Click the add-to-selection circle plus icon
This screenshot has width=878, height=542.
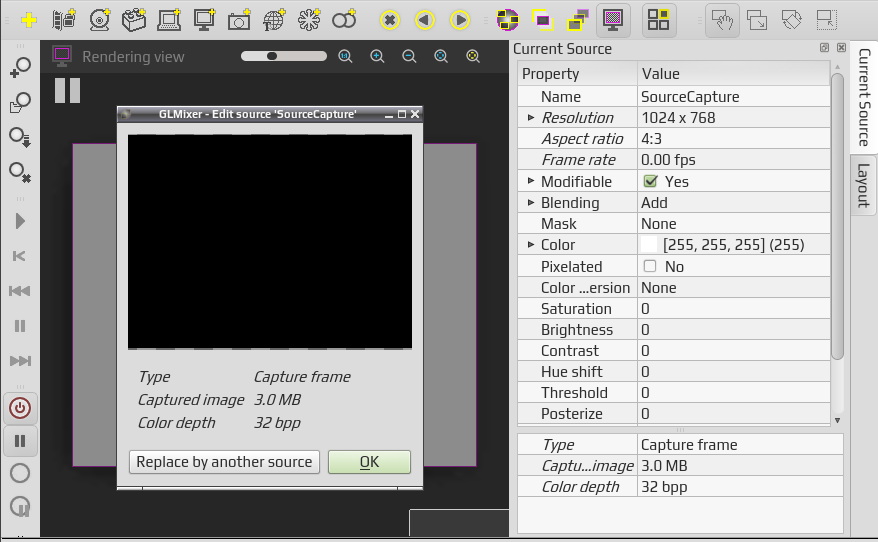pyautogui.click(x=20, y=67)
